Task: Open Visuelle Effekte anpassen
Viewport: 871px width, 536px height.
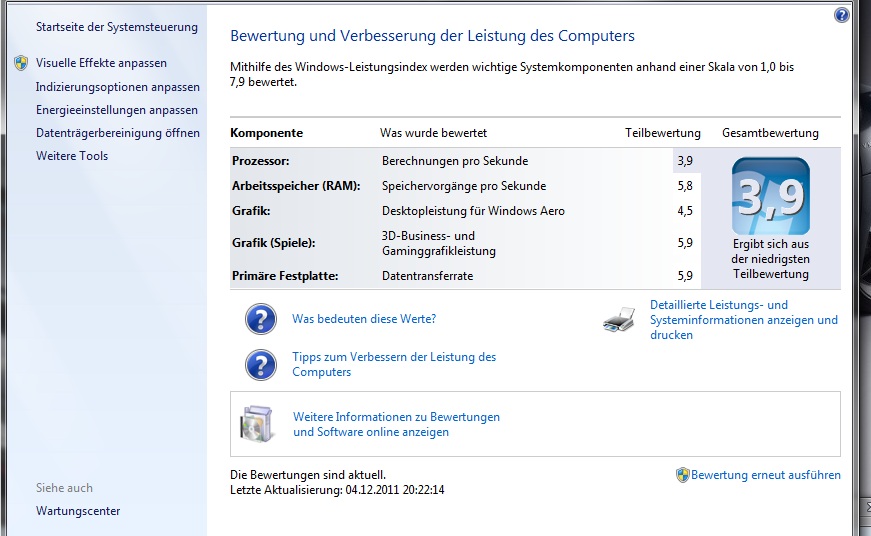Action: 101,63
